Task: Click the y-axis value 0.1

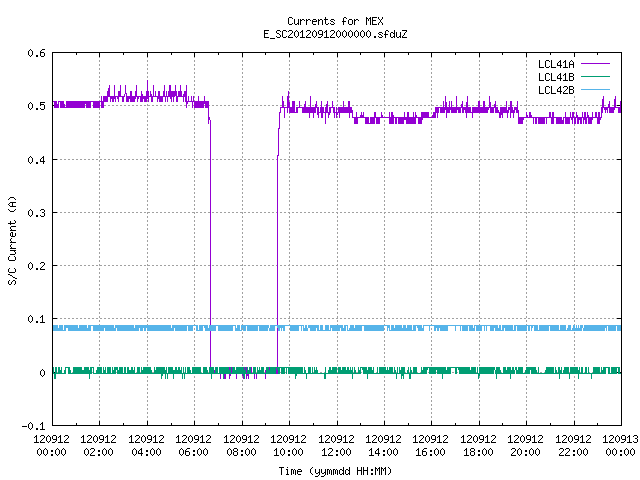Action: (37, 319)
